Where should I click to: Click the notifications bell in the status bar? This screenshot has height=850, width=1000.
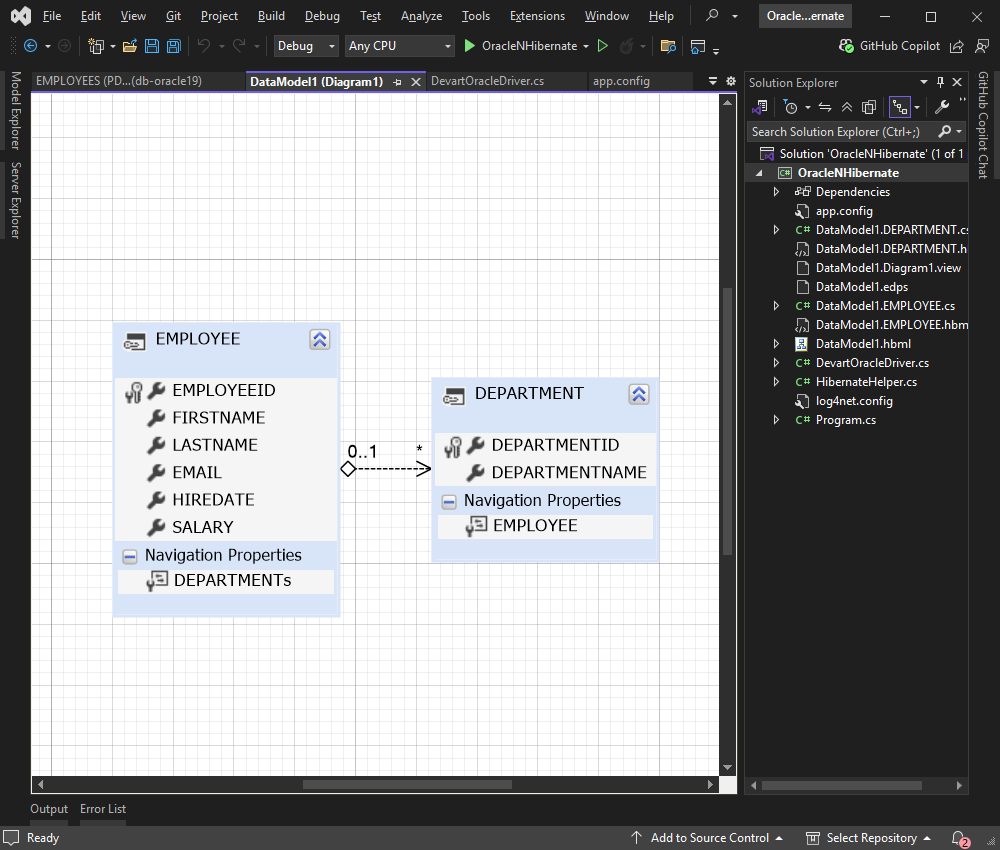click(956, 837)
